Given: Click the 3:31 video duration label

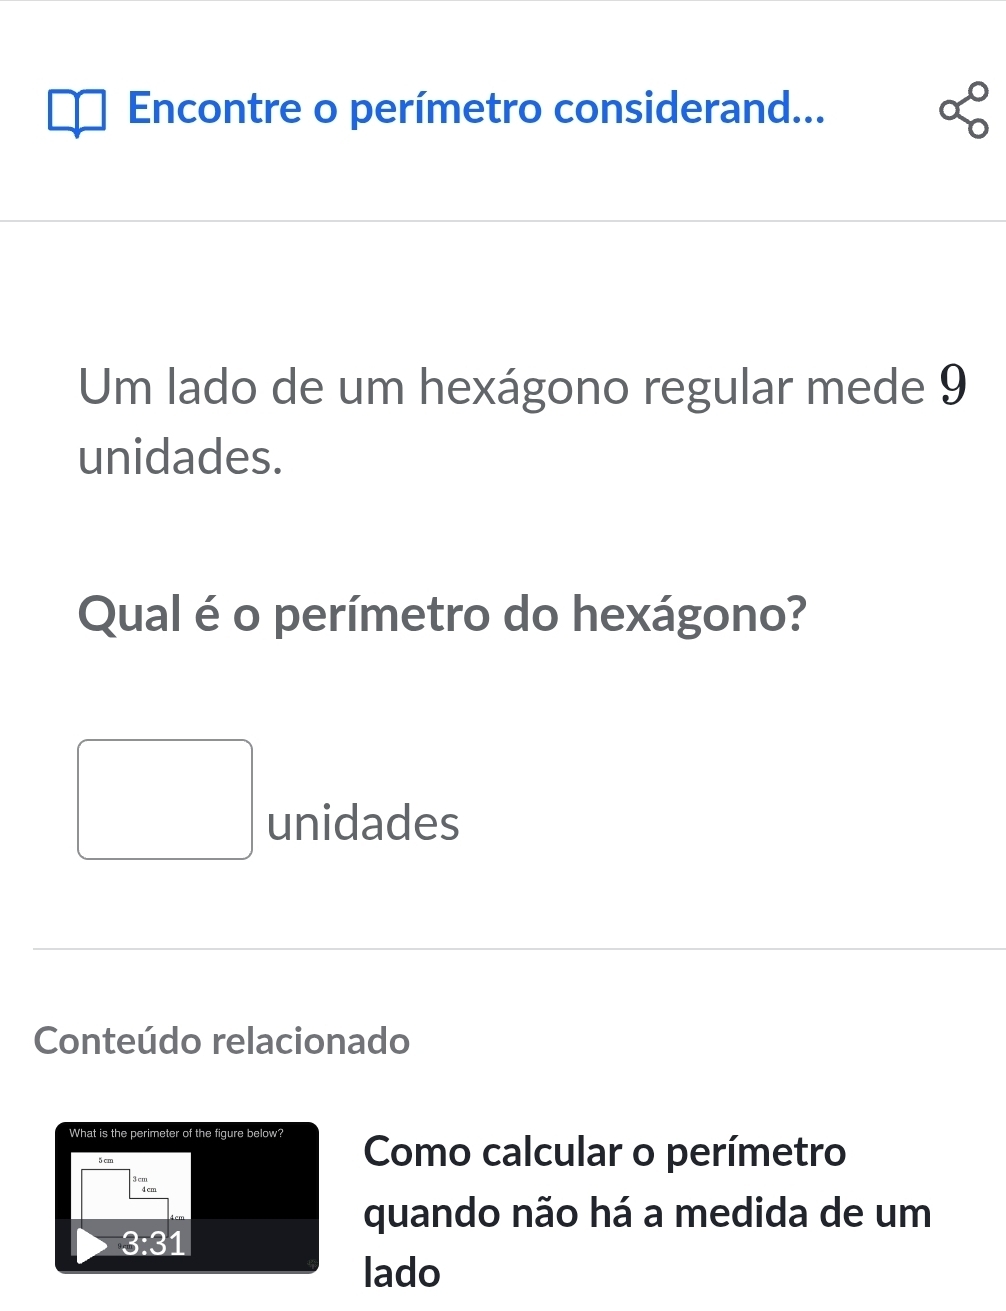Looking at the screenshot, I should point(153,1242).
